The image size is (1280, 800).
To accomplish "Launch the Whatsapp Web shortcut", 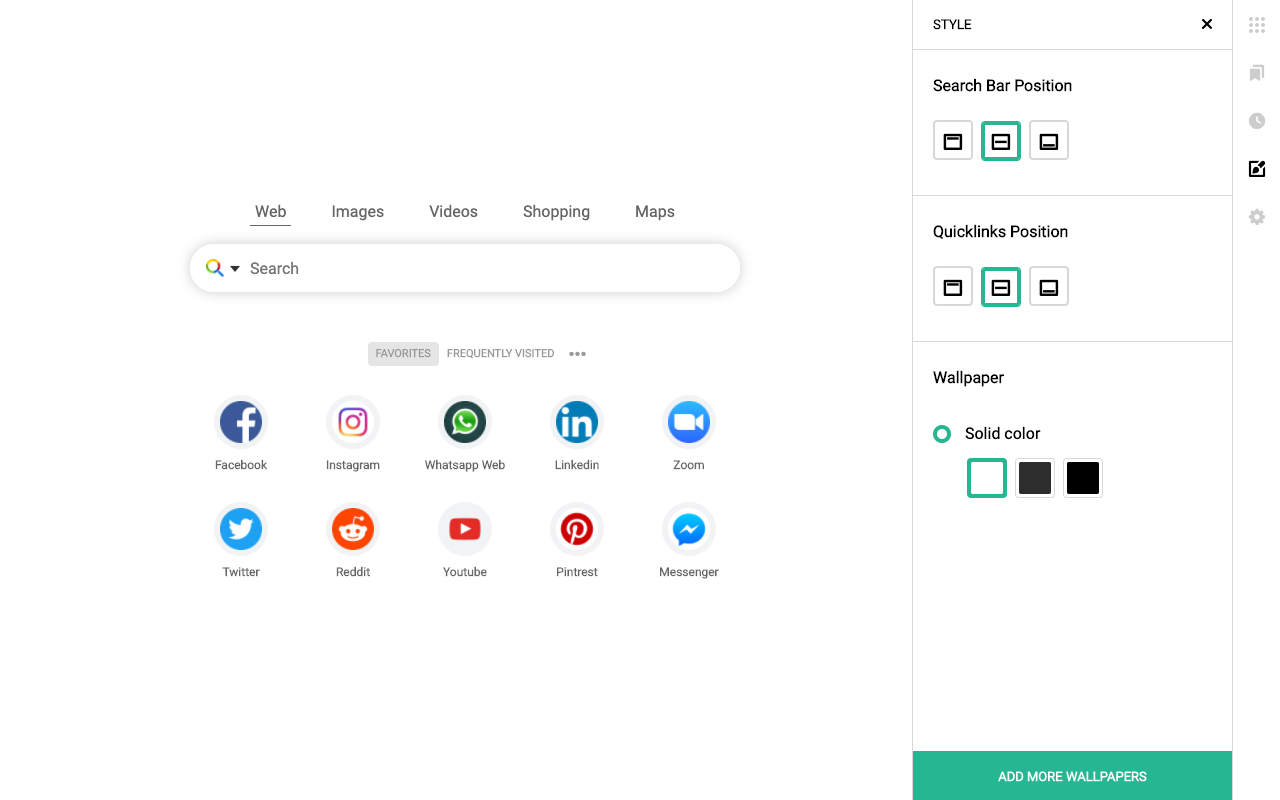I will (465, 422).
